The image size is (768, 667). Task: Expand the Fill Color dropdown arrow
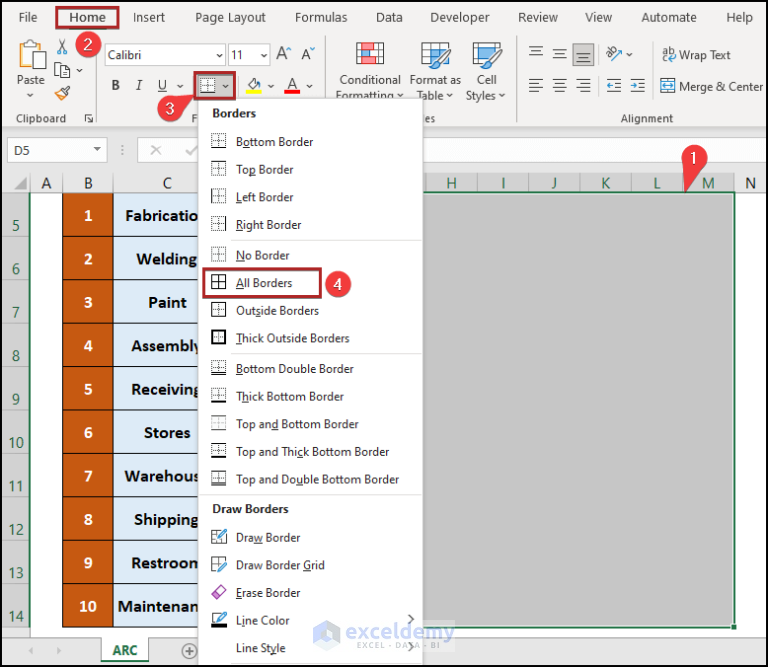pyautogui.click(x=271, y=86)
